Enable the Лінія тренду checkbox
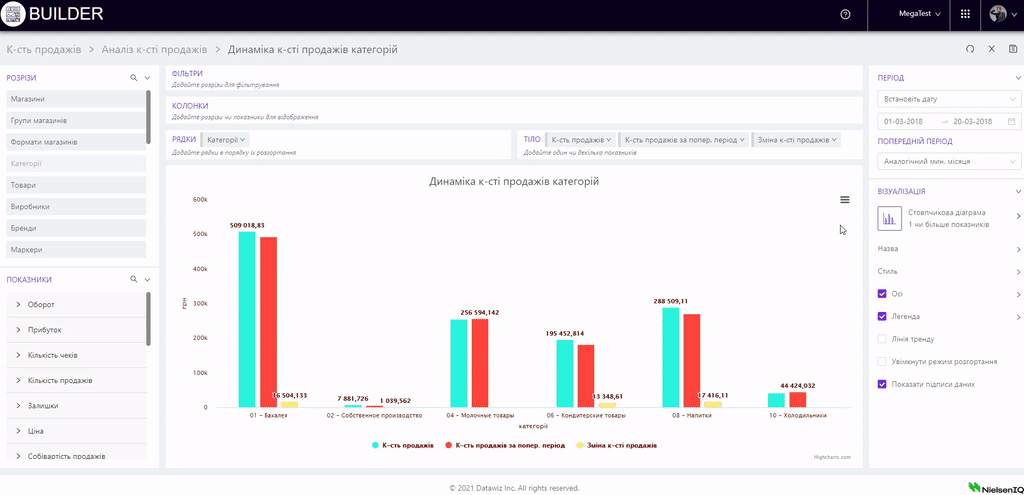Viewport: 1024px width, 495px height. coord(882,339)
